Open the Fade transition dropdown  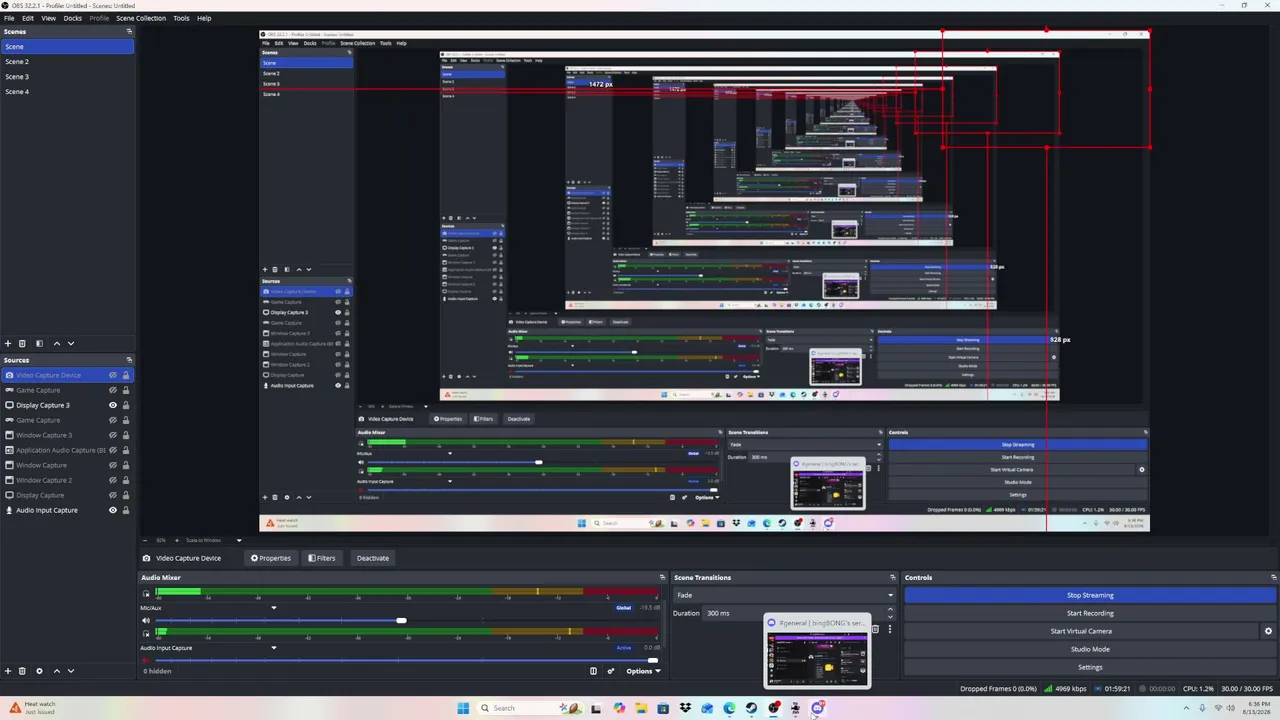tap(784, 595)
